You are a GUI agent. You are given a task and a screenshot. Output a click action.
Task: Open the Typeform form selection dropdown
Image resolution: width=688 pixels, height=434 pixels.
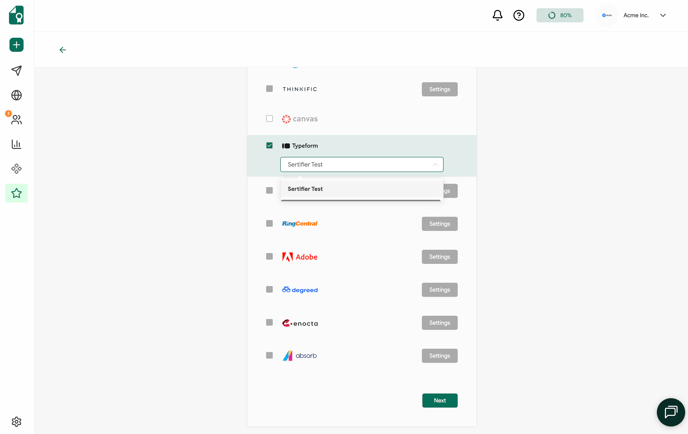pos(361,164)
